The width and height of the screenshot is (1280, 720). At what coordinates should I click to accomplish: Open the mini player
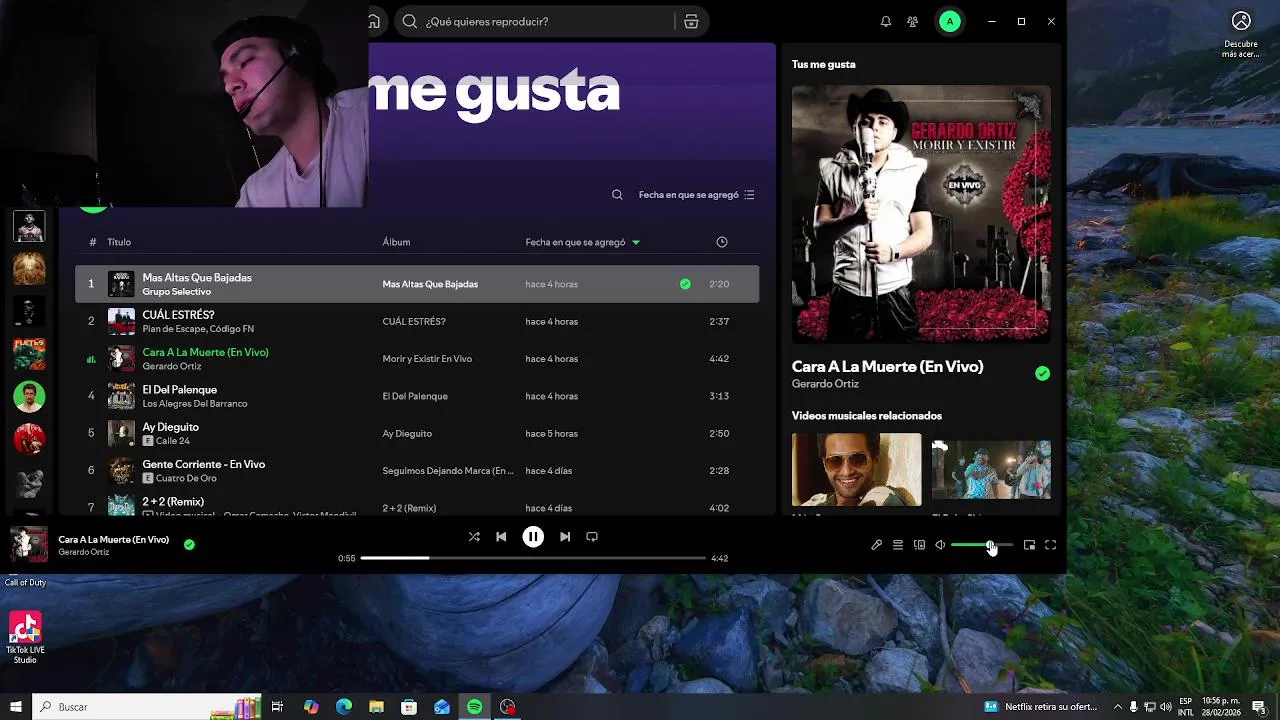[1029, 545]
